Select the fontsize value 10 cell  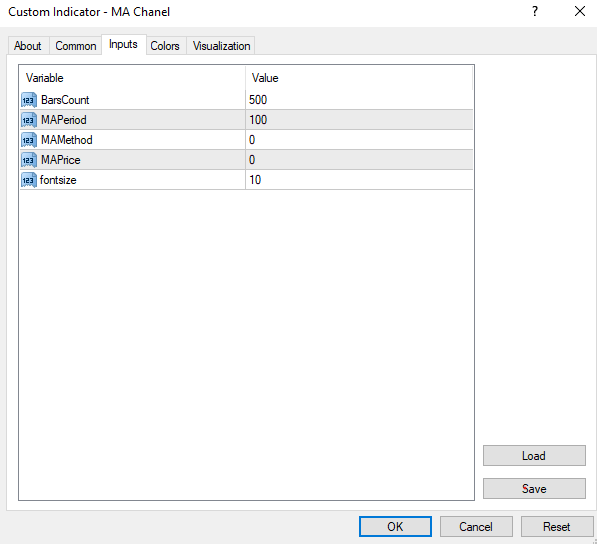click(x=359, y=180)
